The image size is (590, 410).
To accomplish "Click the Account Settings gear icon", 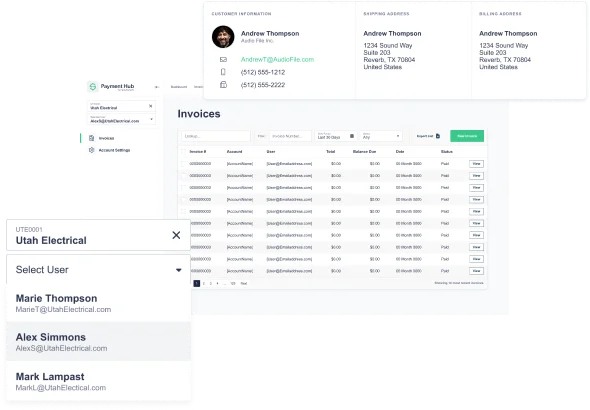I will 91,150.
